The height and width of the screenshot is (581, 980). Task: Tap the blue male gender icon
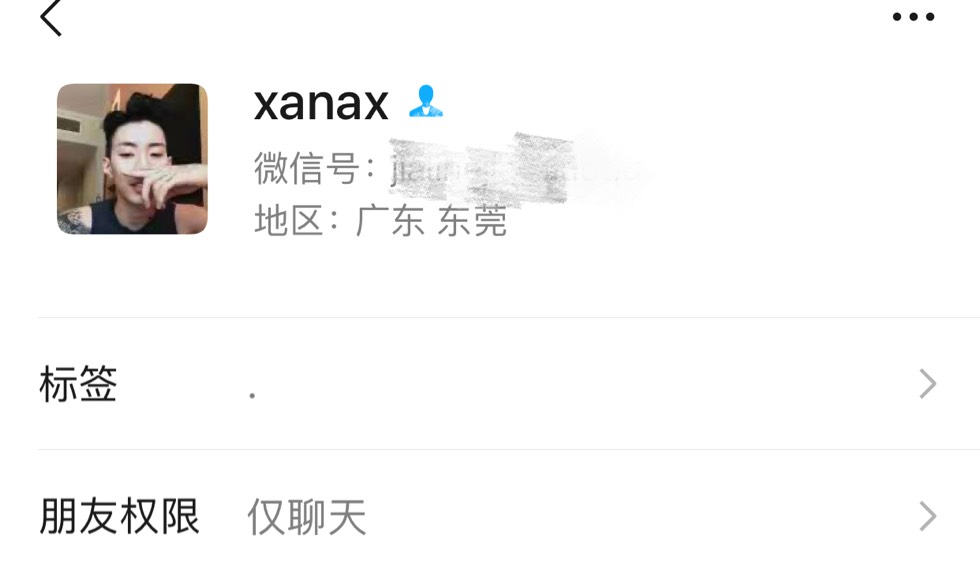[426, 101]
